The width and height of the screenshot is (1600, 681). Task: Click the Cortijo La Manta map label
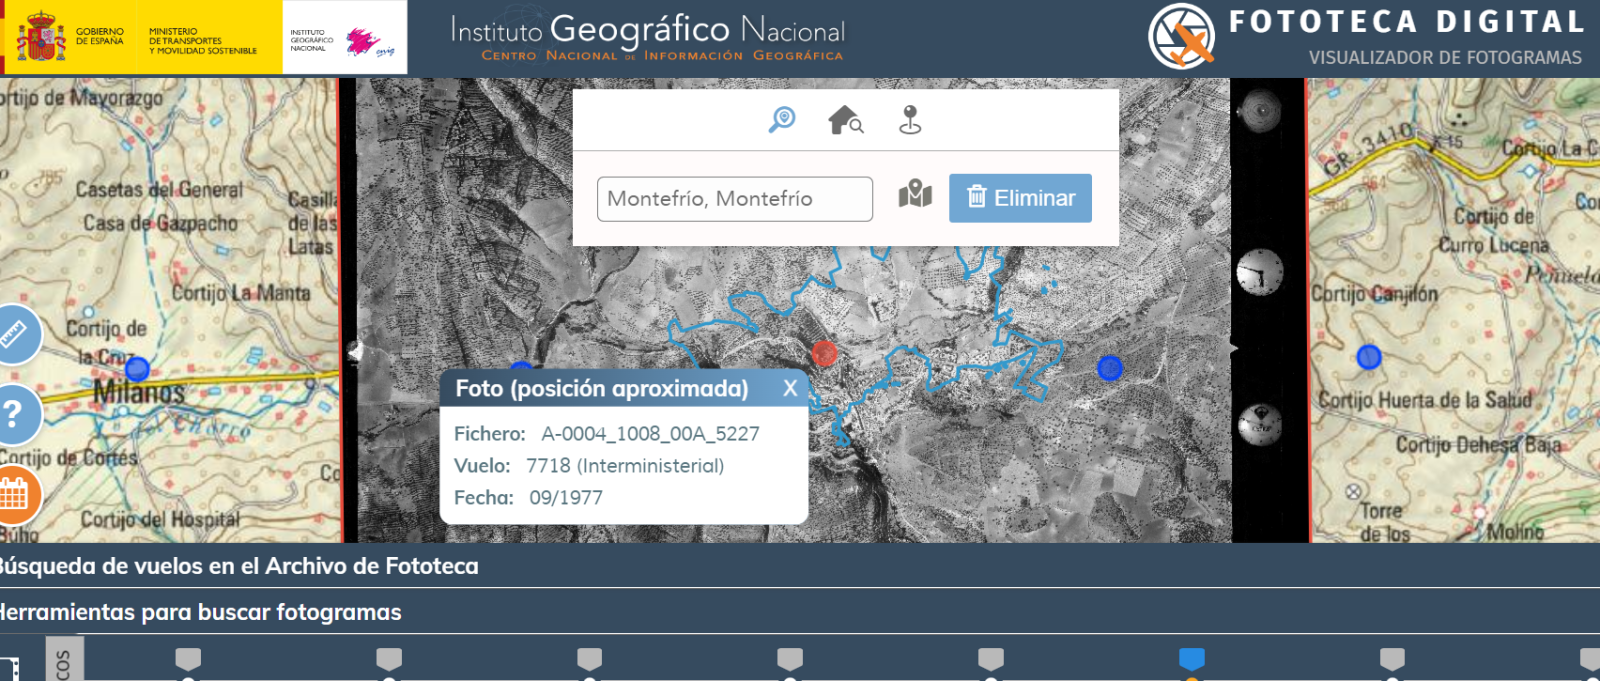pos(241,293)
